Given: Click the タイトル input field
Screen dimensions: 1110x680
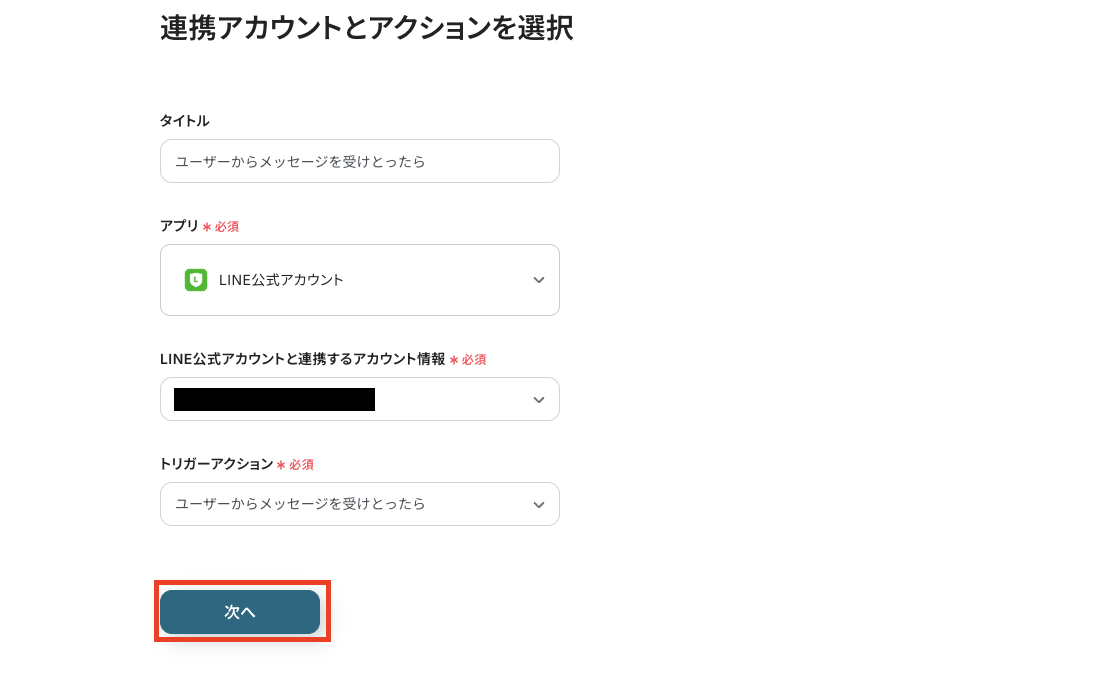Looking at the screenshot, I should point(360,161).
